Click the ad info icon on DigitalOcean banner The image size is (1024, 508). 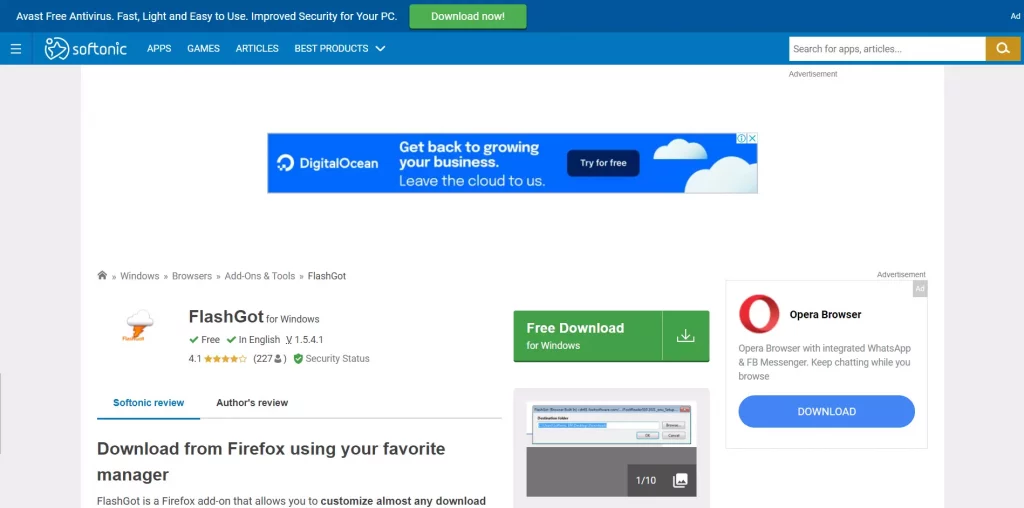tap(742, 138)
